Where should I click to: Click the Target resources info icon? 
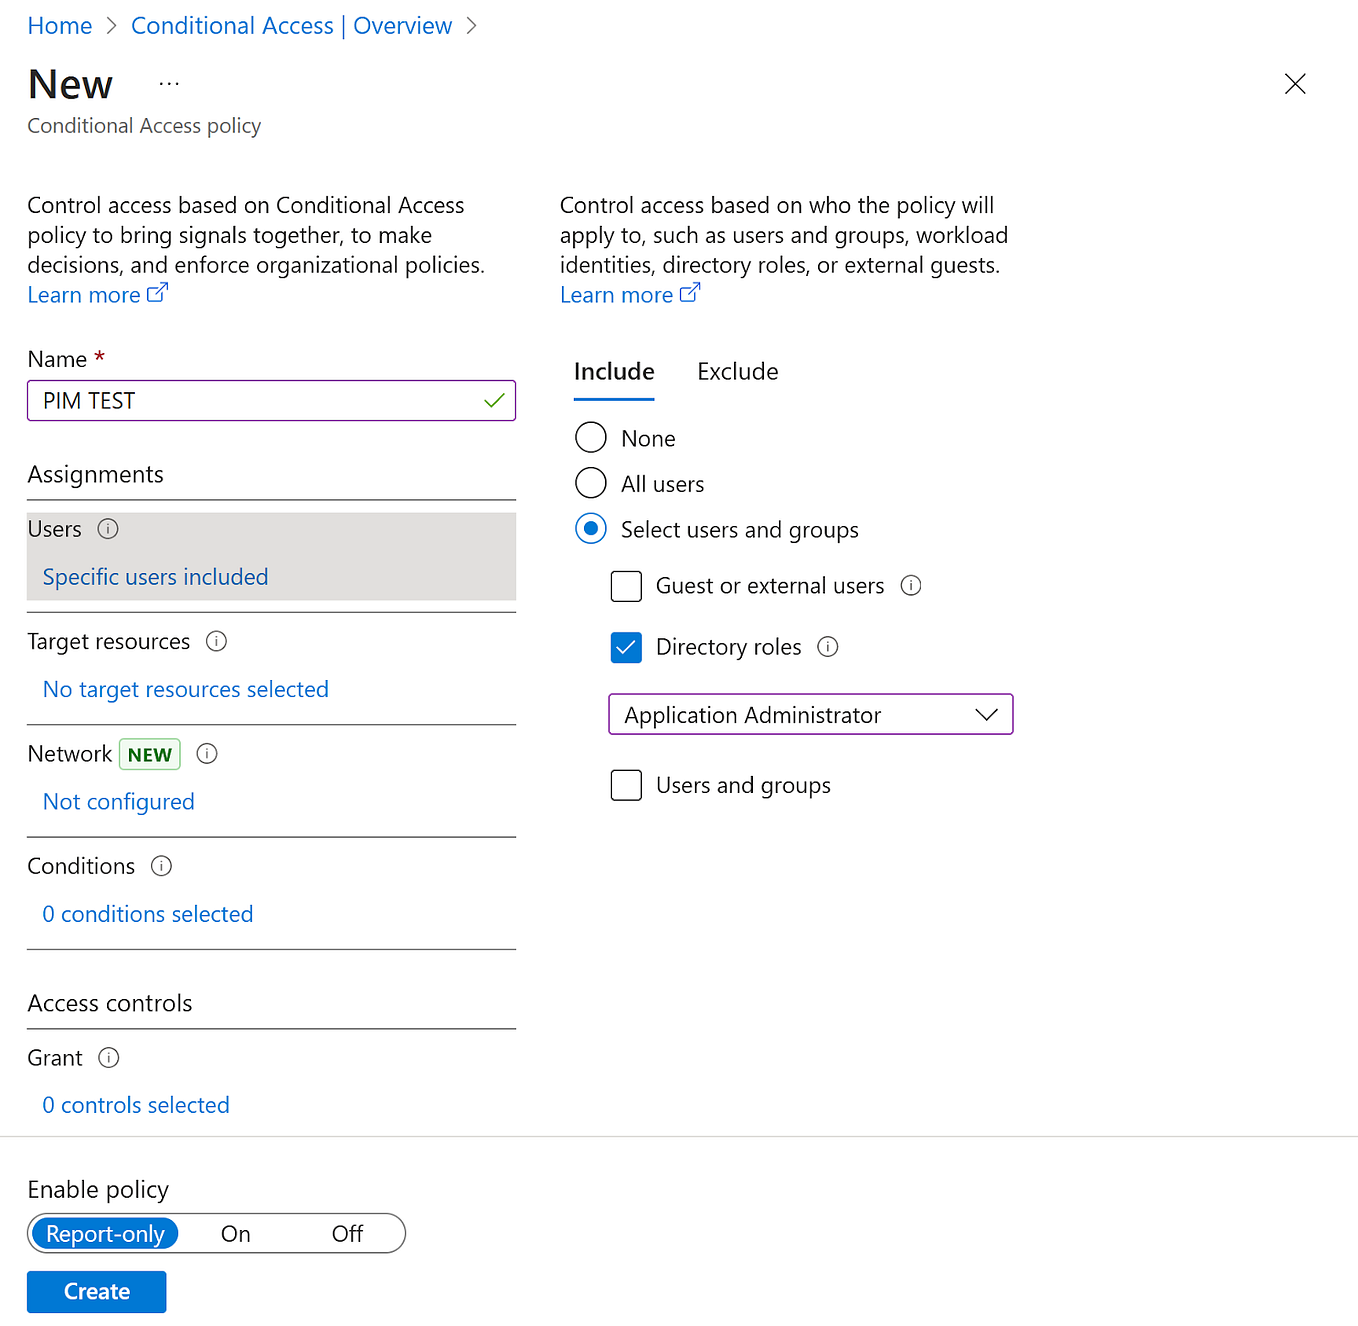(216, 641)
